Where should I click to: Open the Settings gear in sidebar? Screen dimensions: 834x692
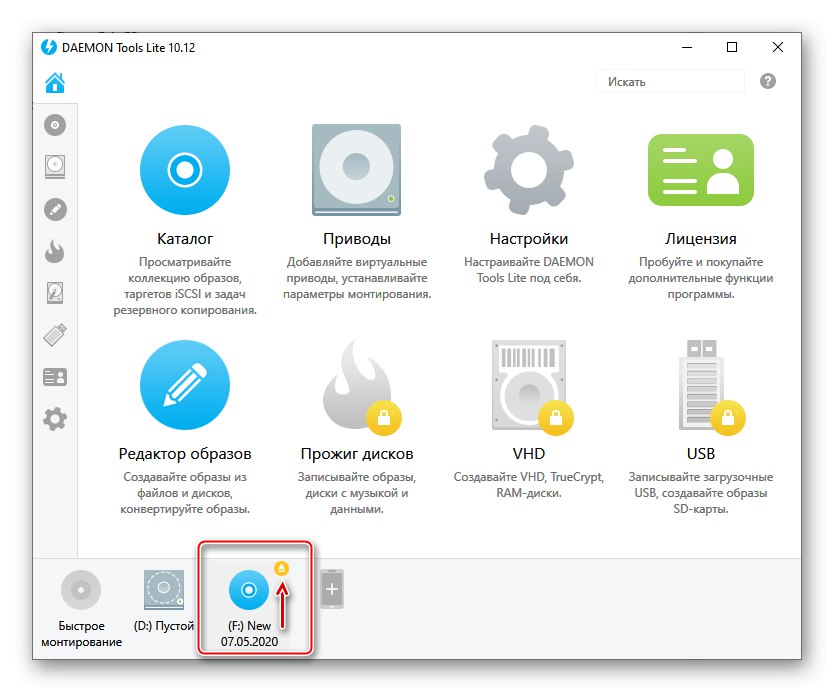coord(55,419)
